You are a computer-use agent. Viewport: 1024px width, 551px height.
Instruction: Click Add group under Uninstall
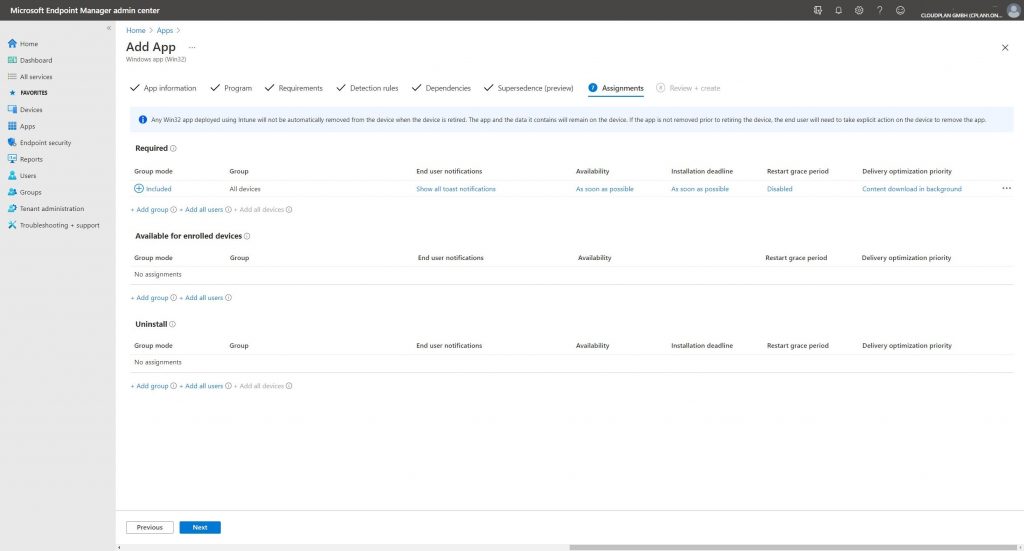click(150, 386)
